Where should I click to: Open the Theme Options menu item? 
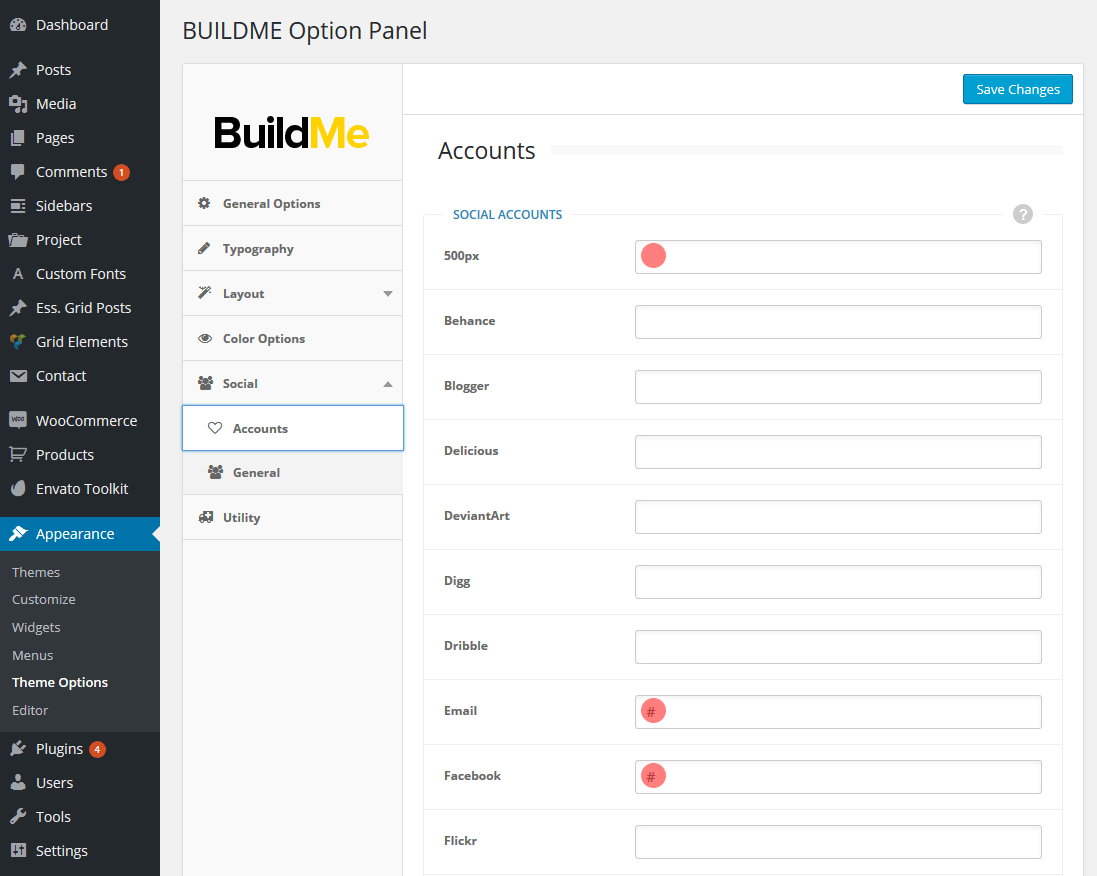61,682
